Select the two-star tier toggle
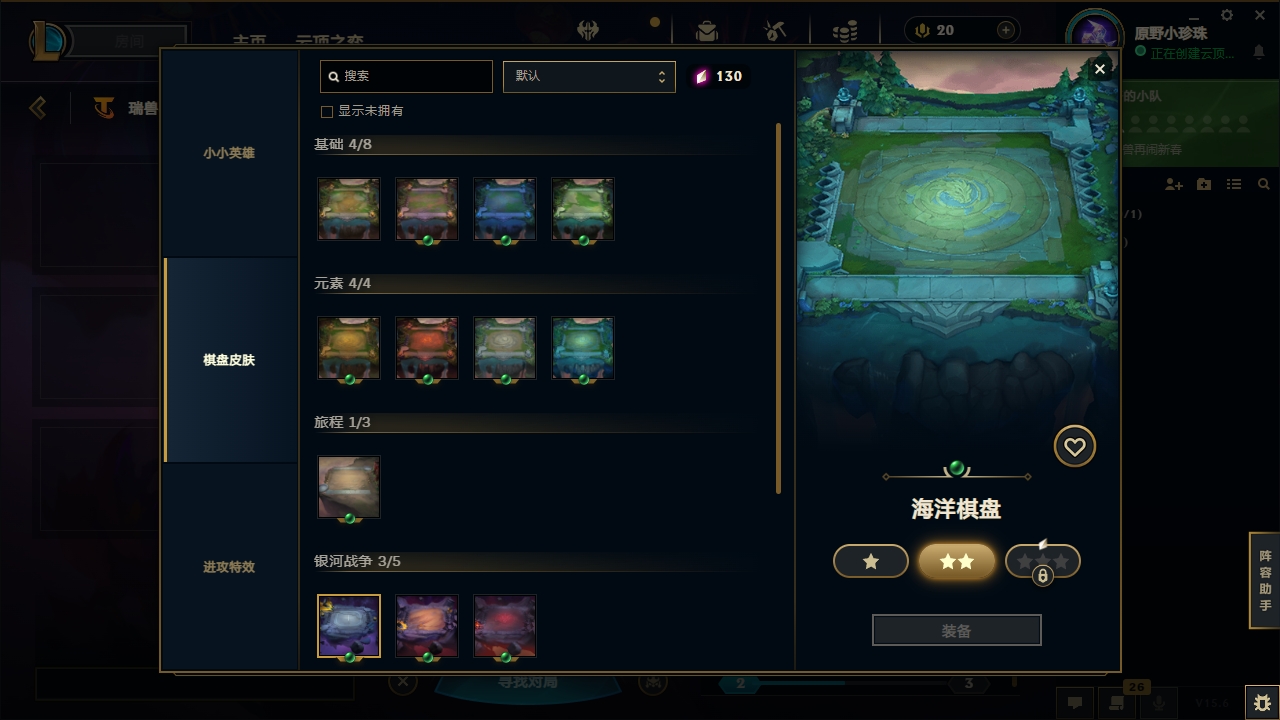1280x720 pixels. [x=957, y=562]
